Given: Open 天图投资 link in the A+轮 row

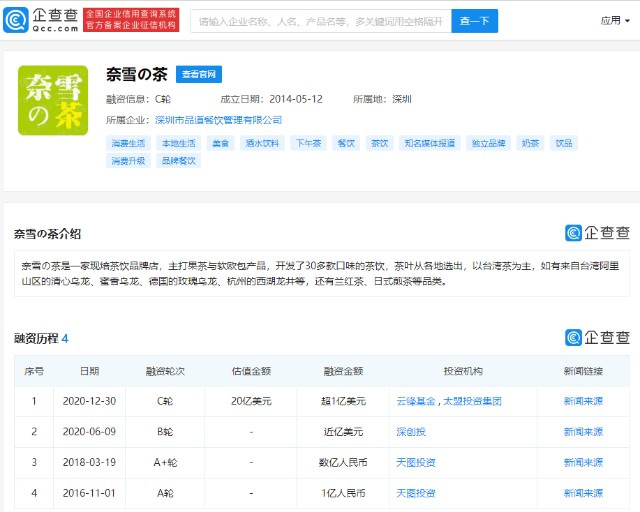Looking at the screenshot, I should (x=416, y=462).
